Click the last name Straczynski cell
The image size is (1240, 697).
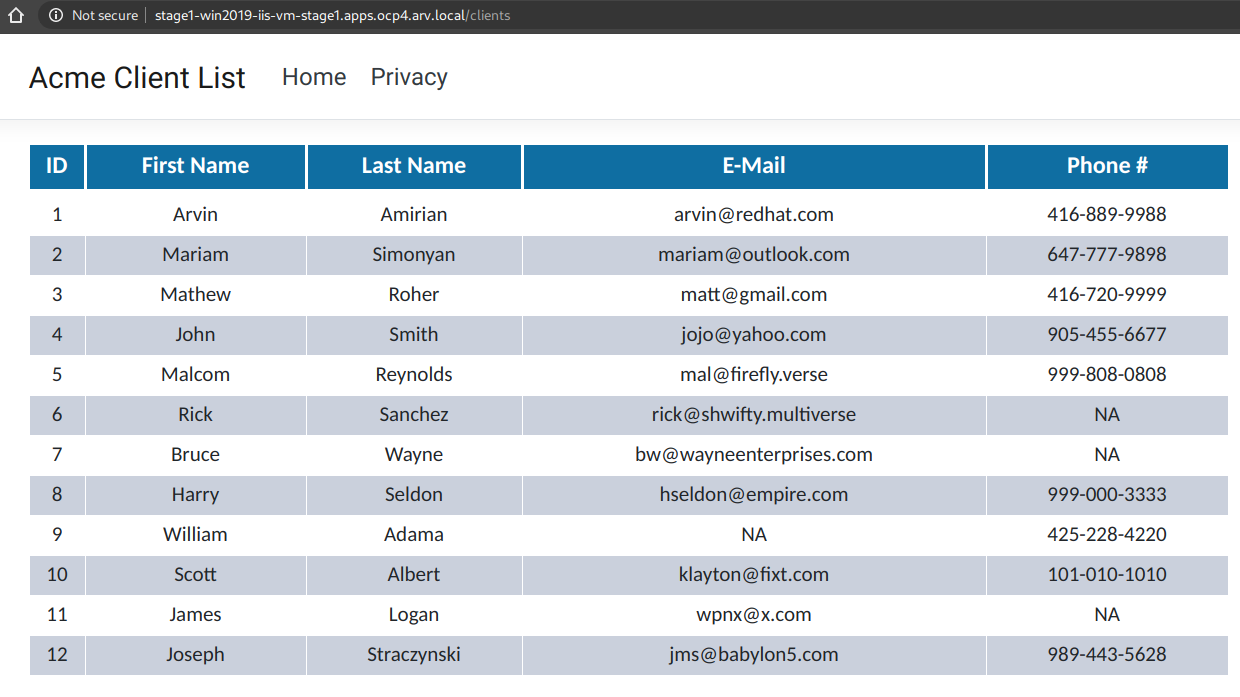[x=414, y=654]
